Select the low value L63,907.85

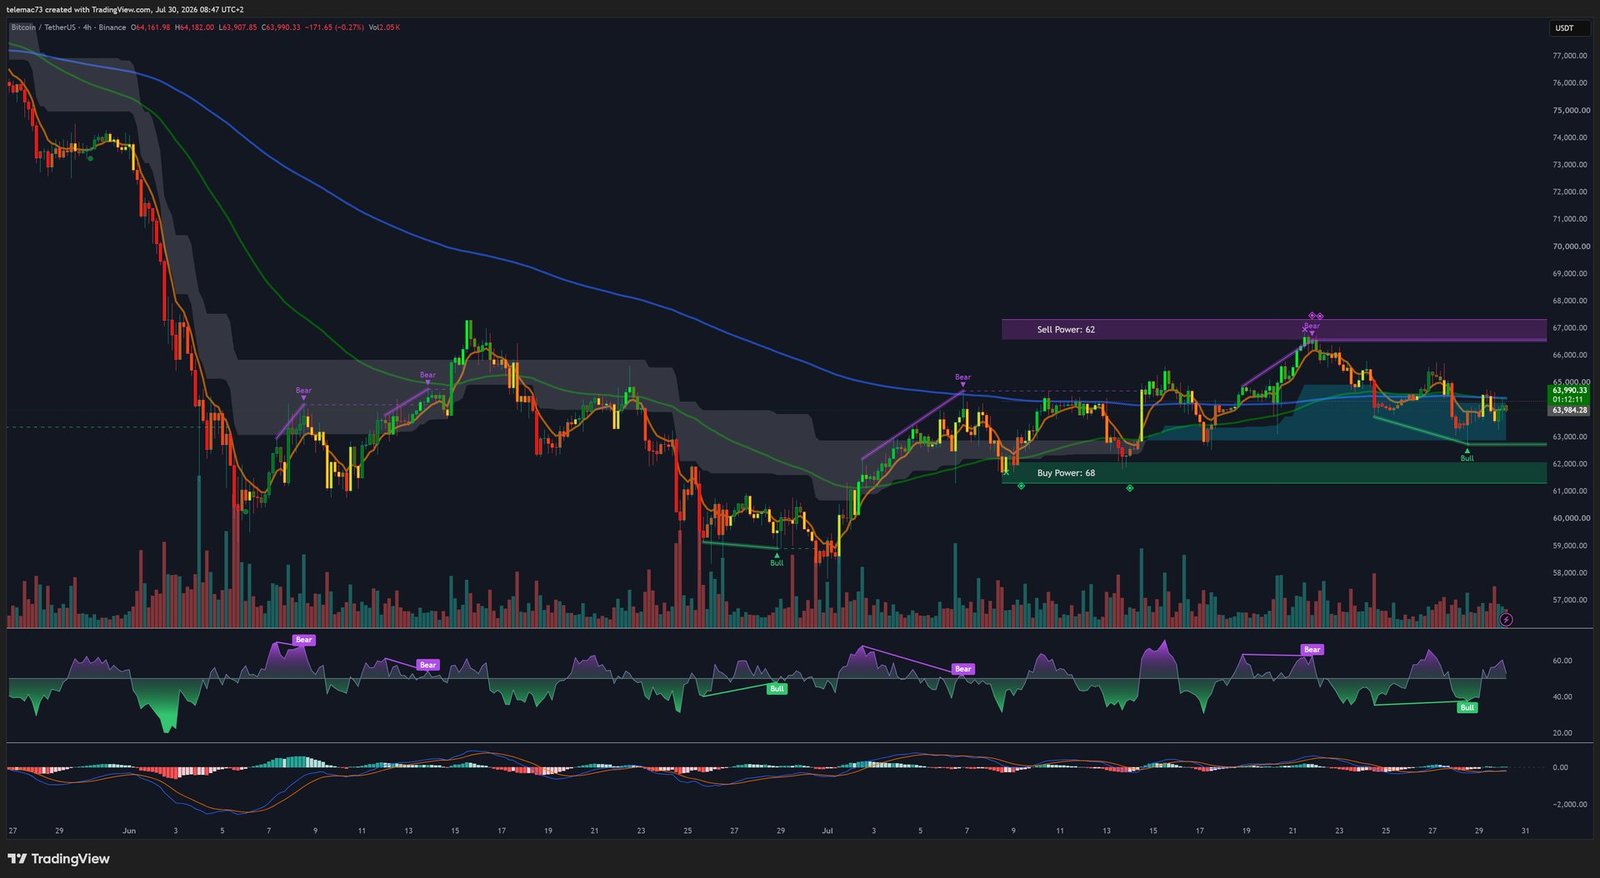238,27
